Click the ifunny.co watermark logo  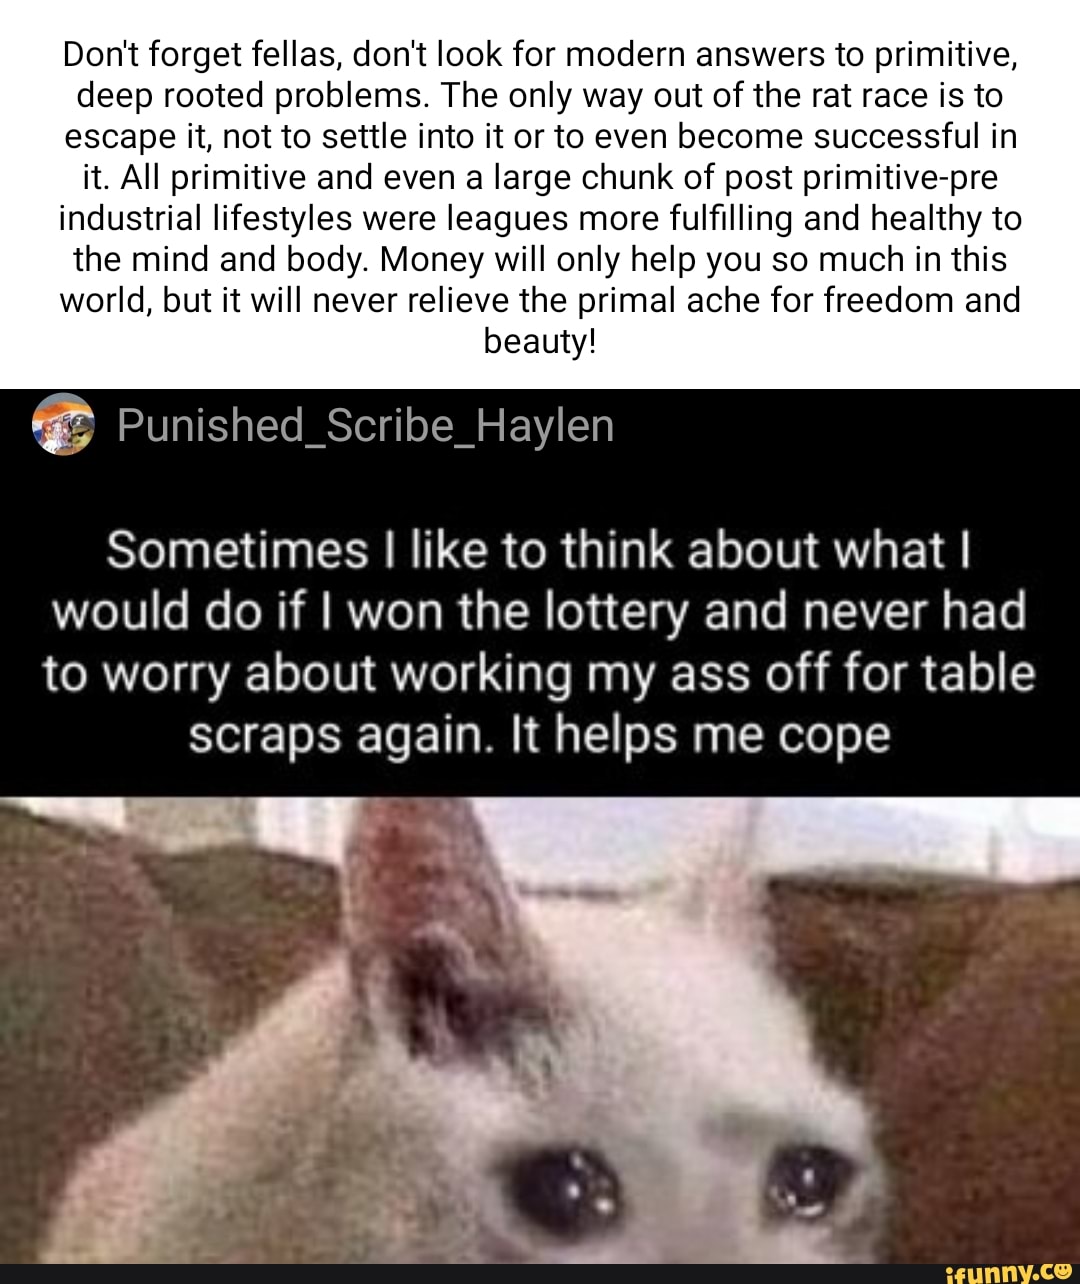1008,1272
